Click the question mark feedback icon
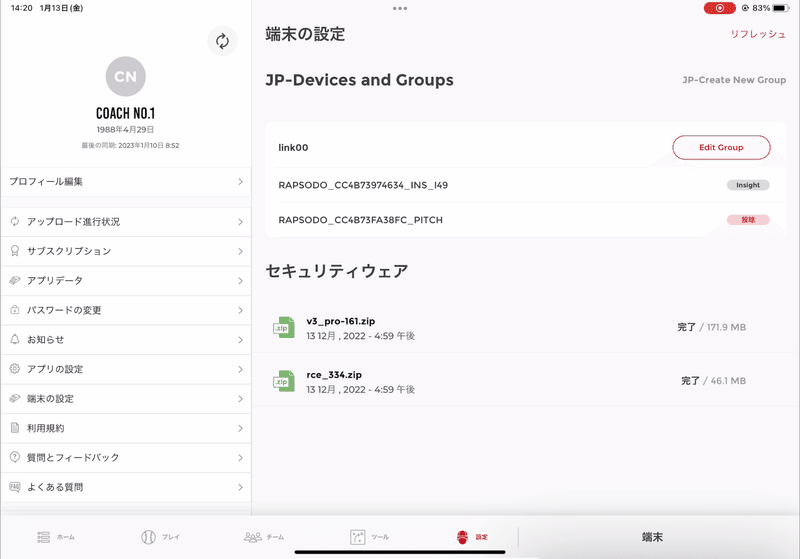 (x=15, y=457)
